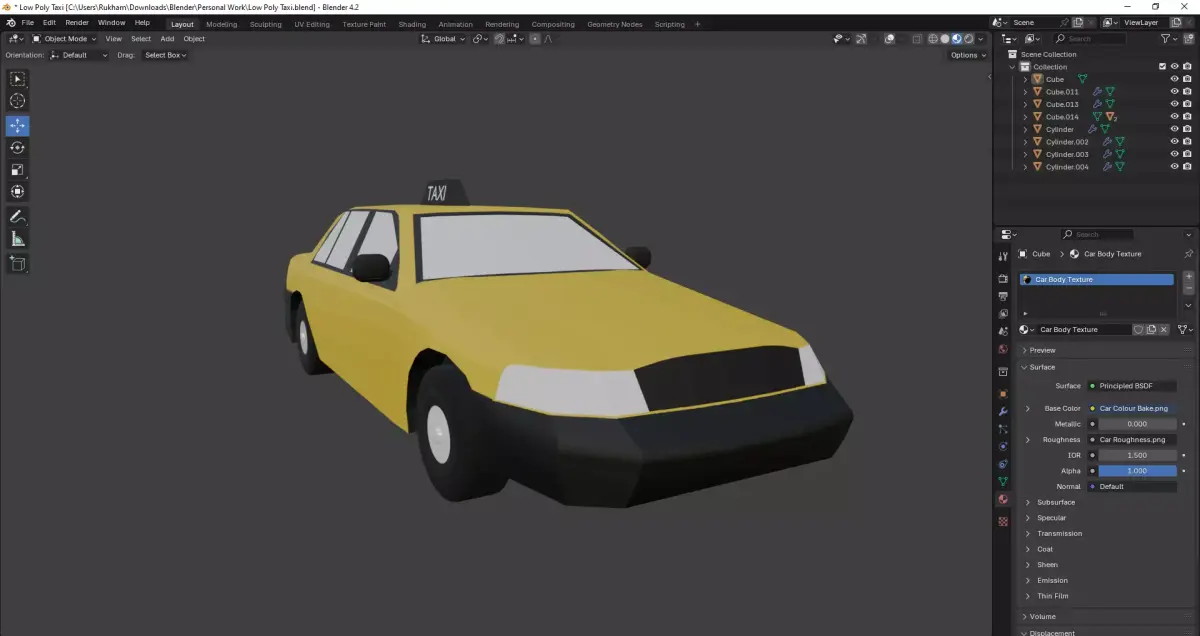The image size is (1200, 636).
Task: Click the Car Roughness.png roughness field
Action: click(x=1131, y=439)
